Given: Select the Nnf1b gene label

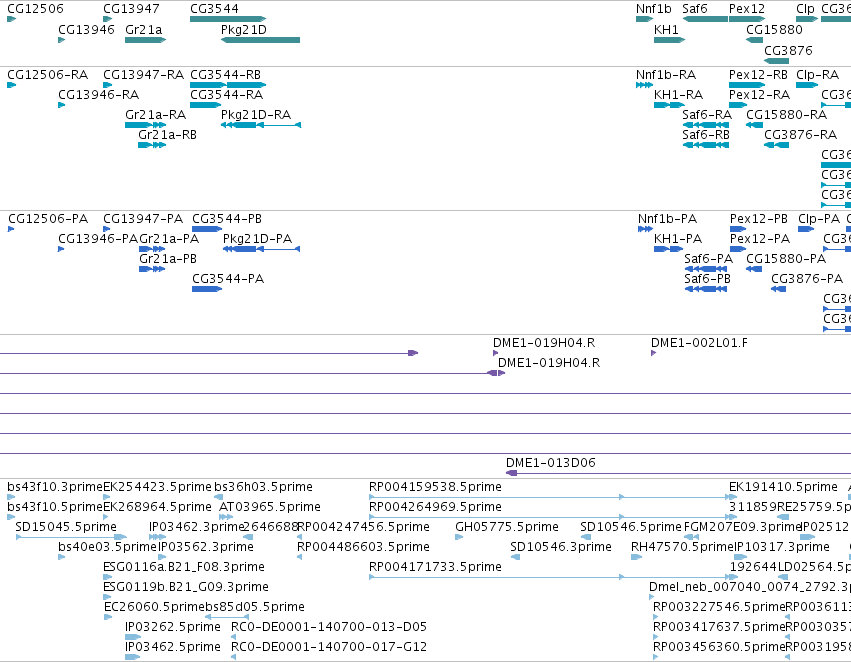Looking at the screenshot, I should tap(653, 9).
